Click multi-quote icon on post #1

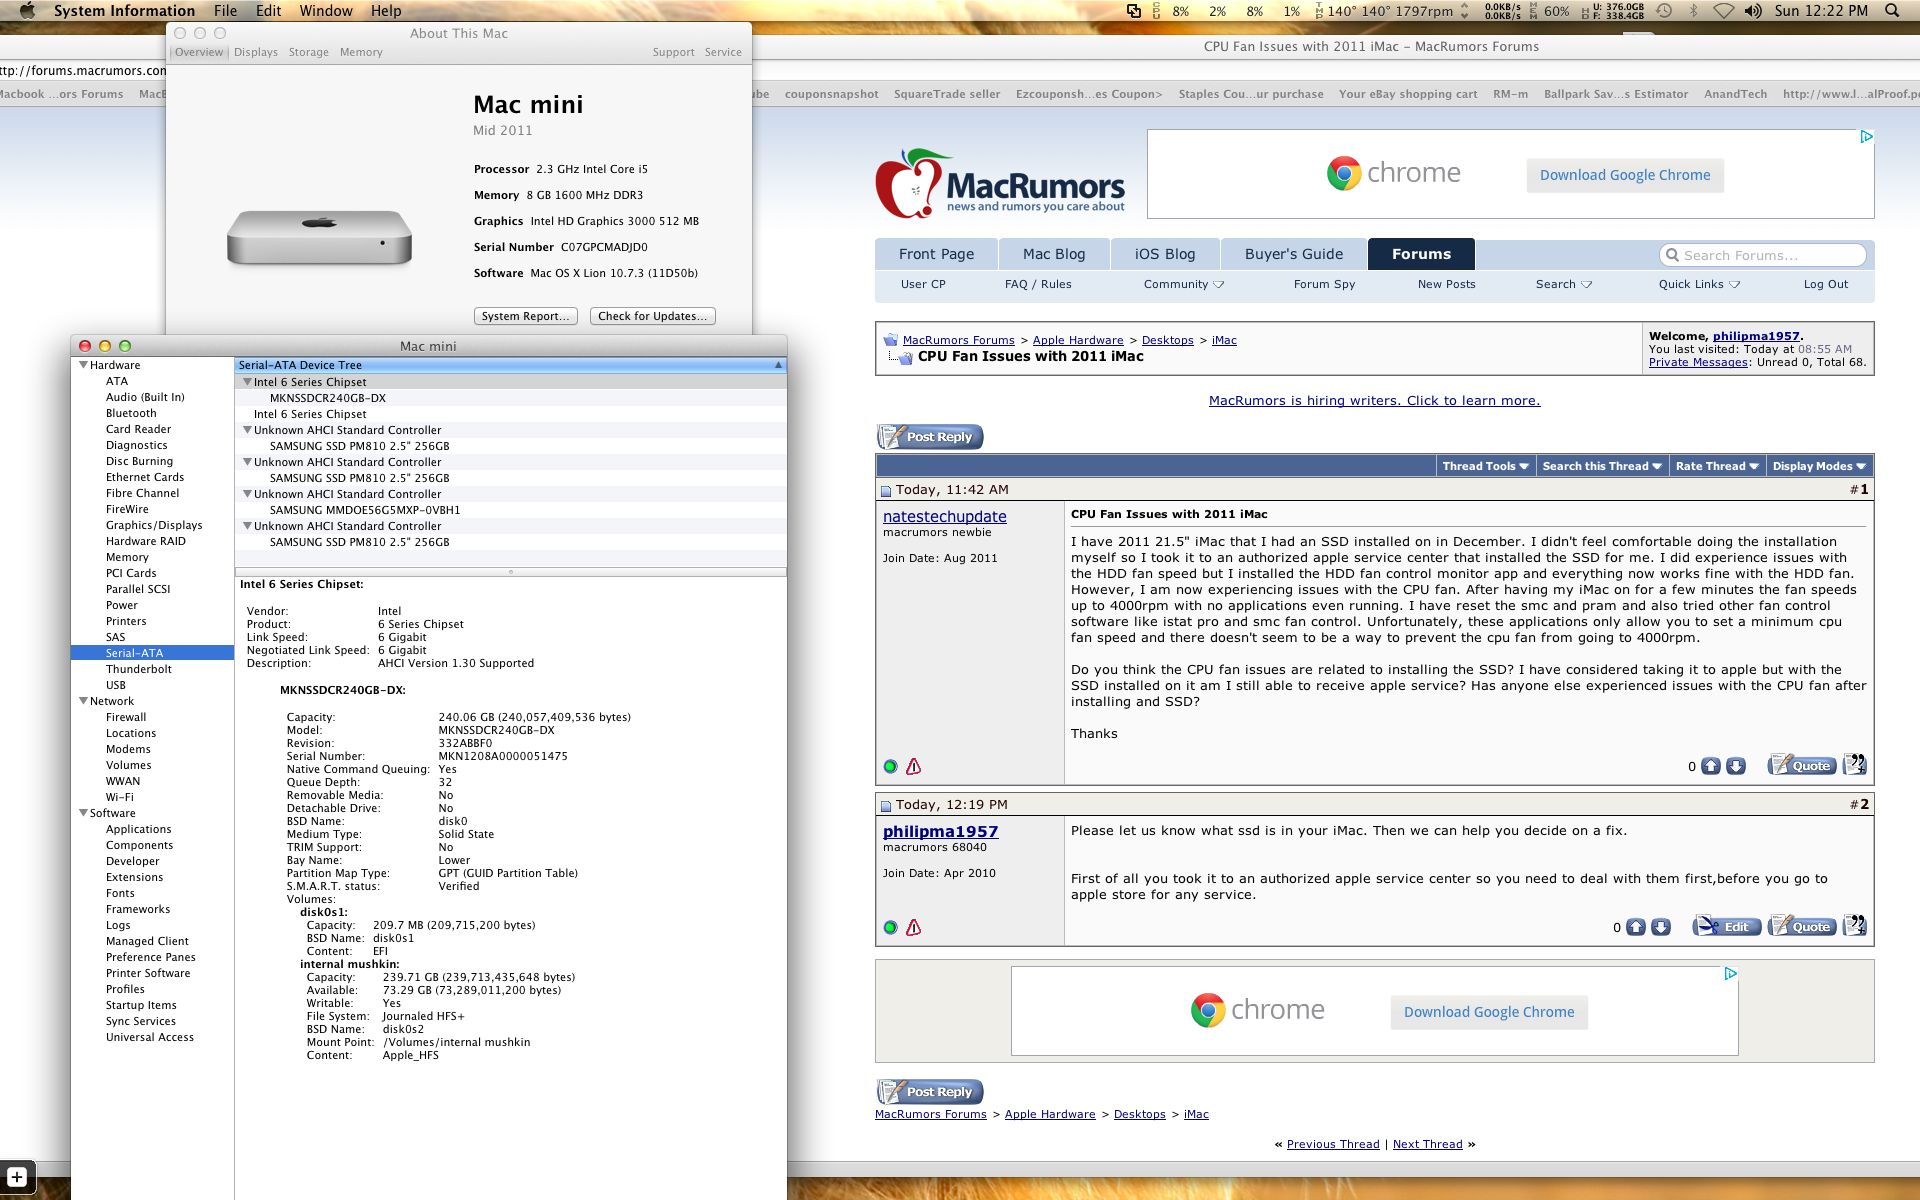1855,765
